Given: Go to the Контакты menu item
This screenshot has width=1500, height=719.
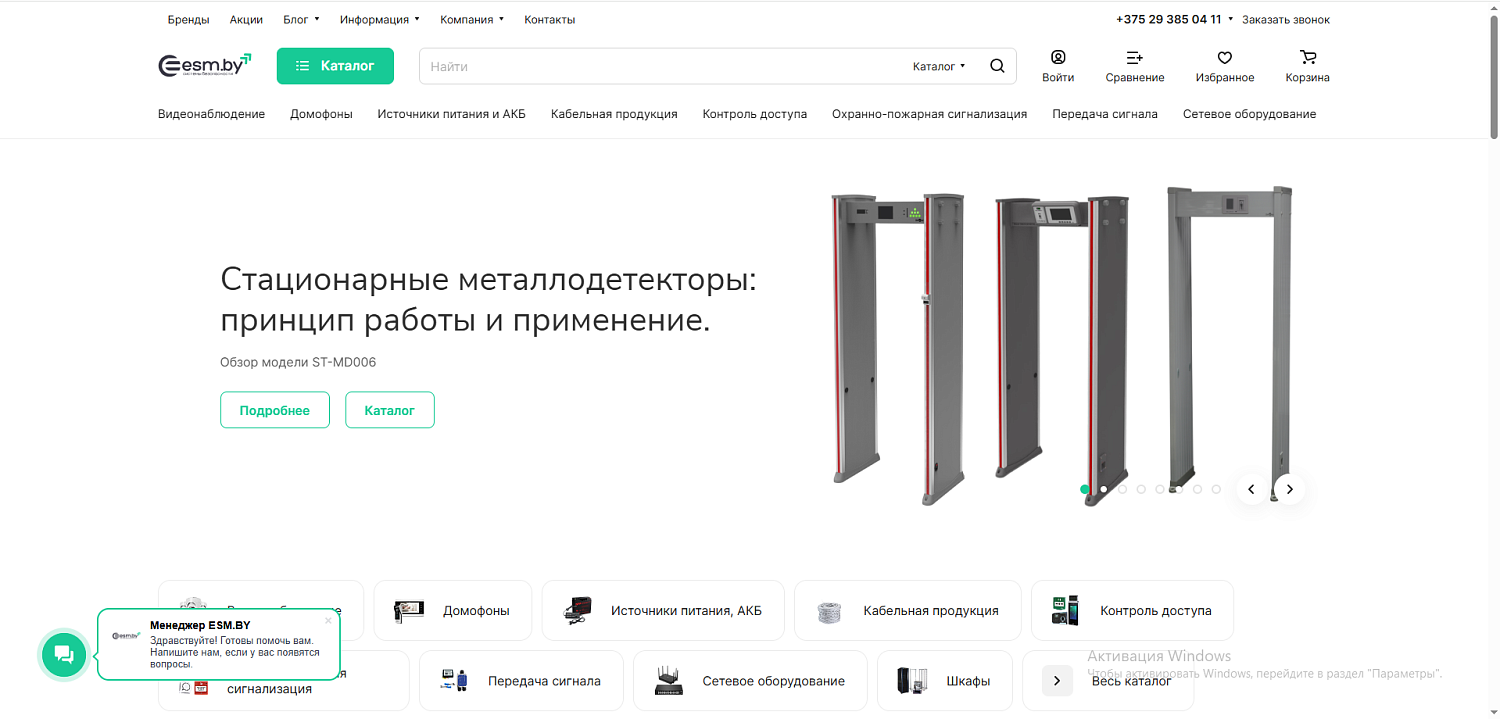Looking at the screenshot, I should [549, 19].
